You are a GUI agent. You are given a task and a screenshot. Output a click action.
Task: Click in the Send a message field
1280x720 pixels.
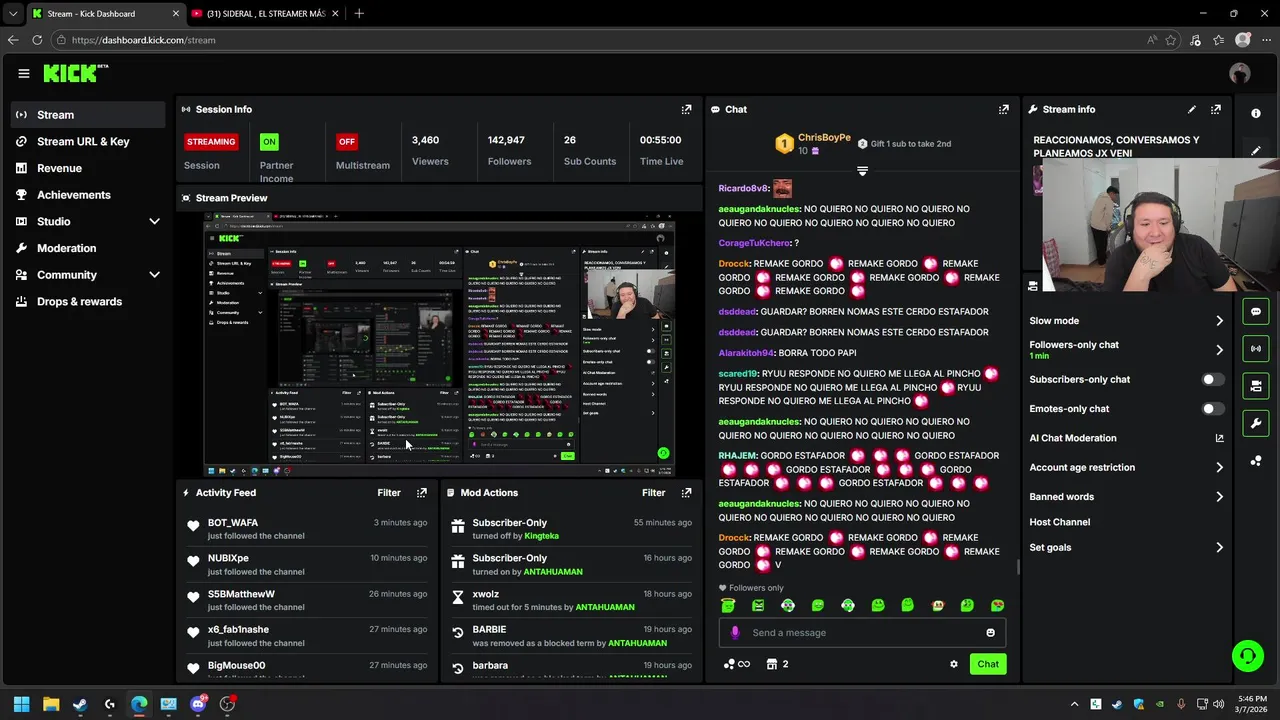(x=862, y=632)
